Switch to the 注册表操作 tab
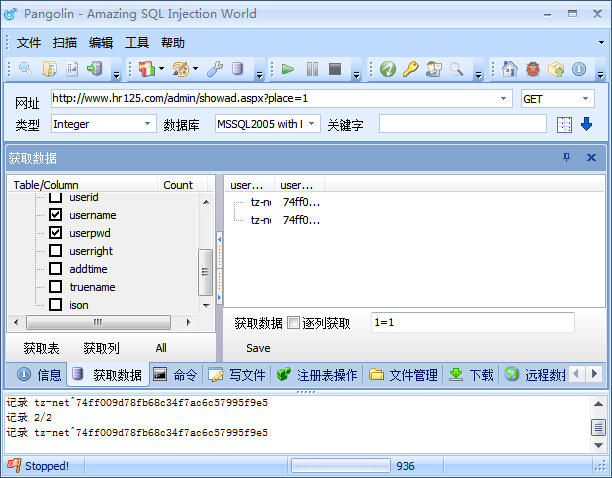Screen dimensions: 612x478 pyautogui.click(x=317, y=375)
